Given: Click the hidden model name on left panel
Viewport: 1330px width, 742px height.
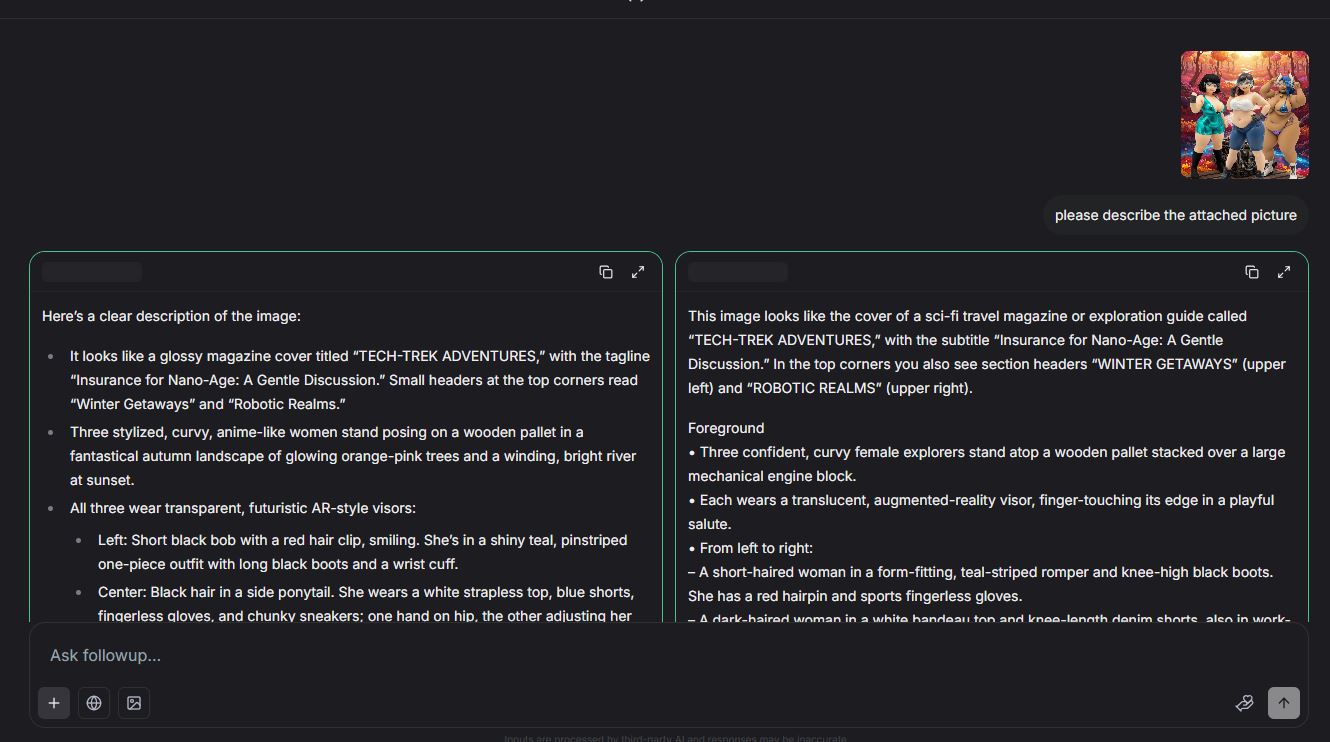Looking at the screenshot, I should (x=92, y=272).
